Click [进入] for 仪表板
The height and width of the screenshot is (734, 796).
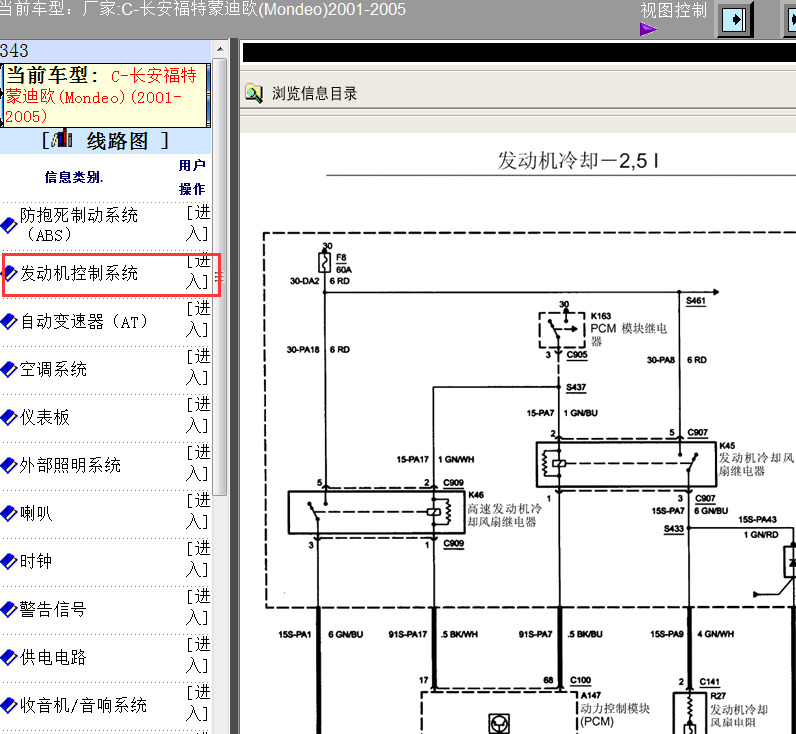coord(198,415)
